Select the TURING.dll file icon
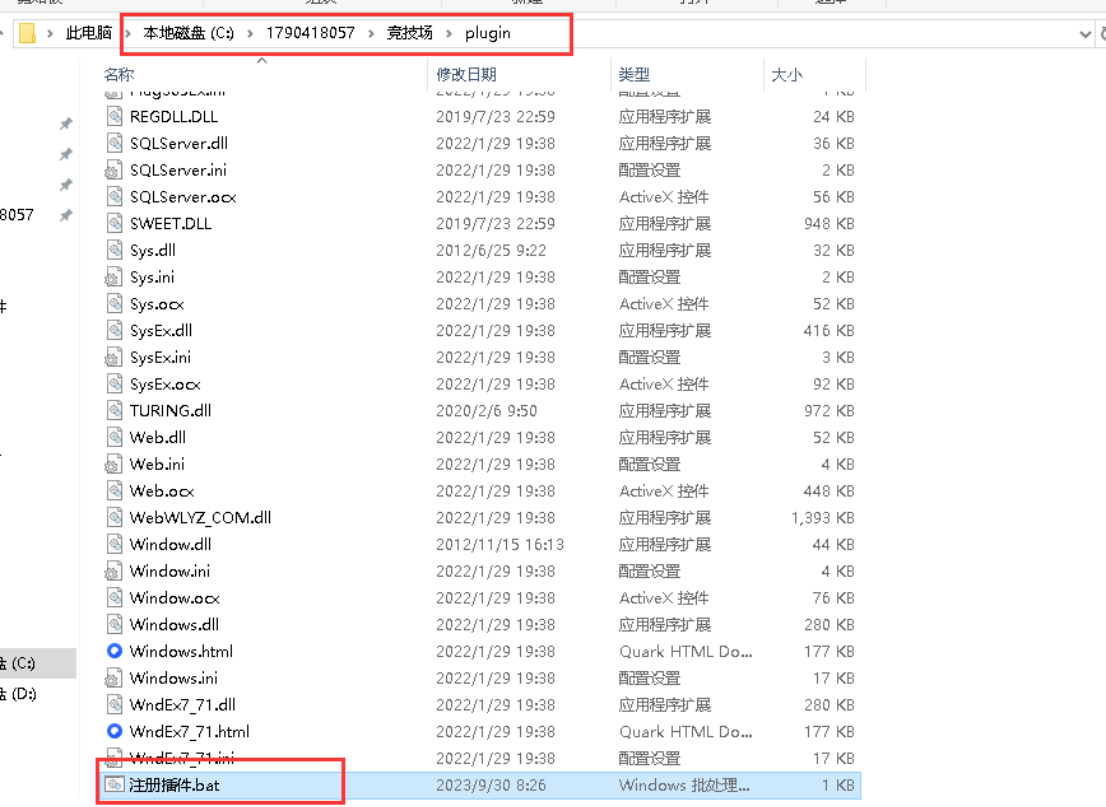Screen dimensions: 1106x807 (115, 411)
